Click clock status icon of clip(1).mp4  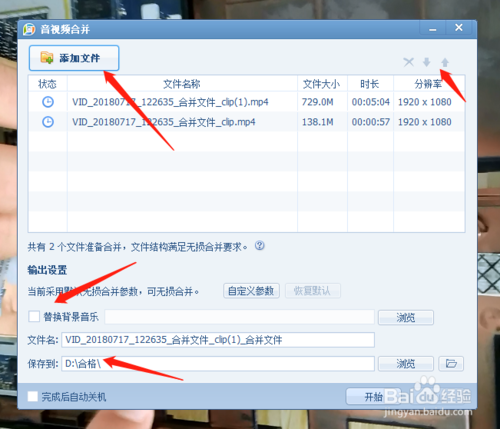tap(48, 102)
